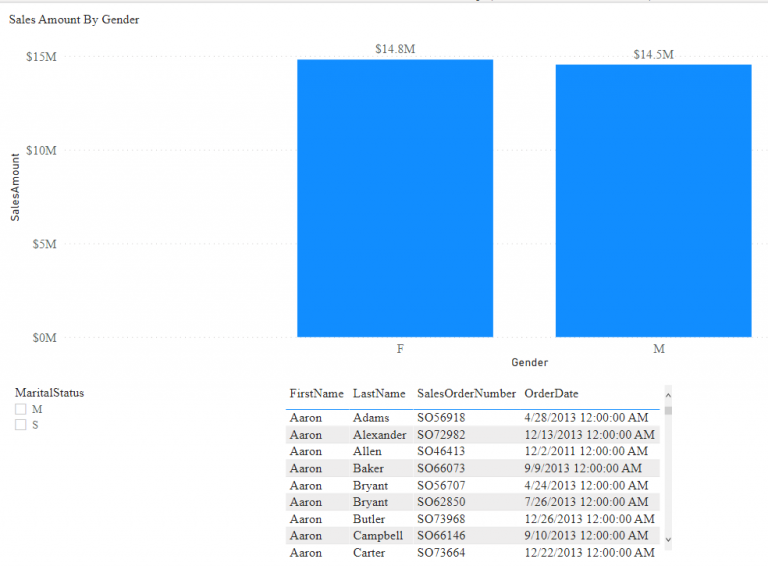Select the Aaron Campbell table row

(x=379, y=535)
